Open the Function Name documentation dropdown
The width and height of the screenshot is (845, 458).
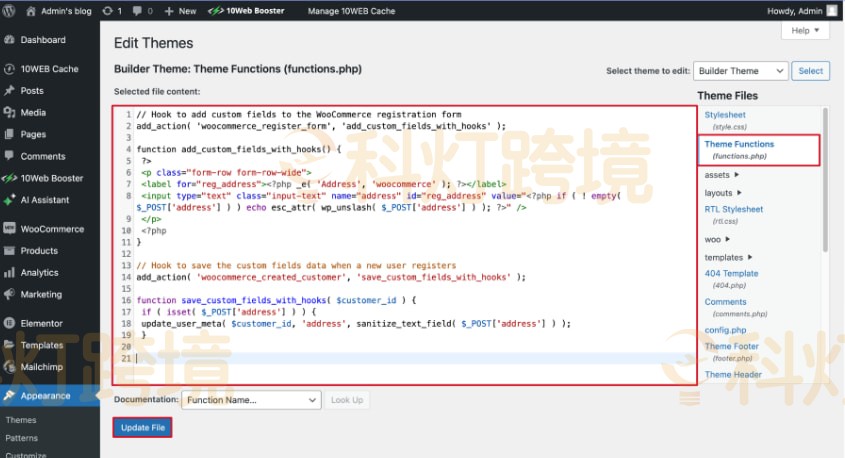tap(250, 400)
